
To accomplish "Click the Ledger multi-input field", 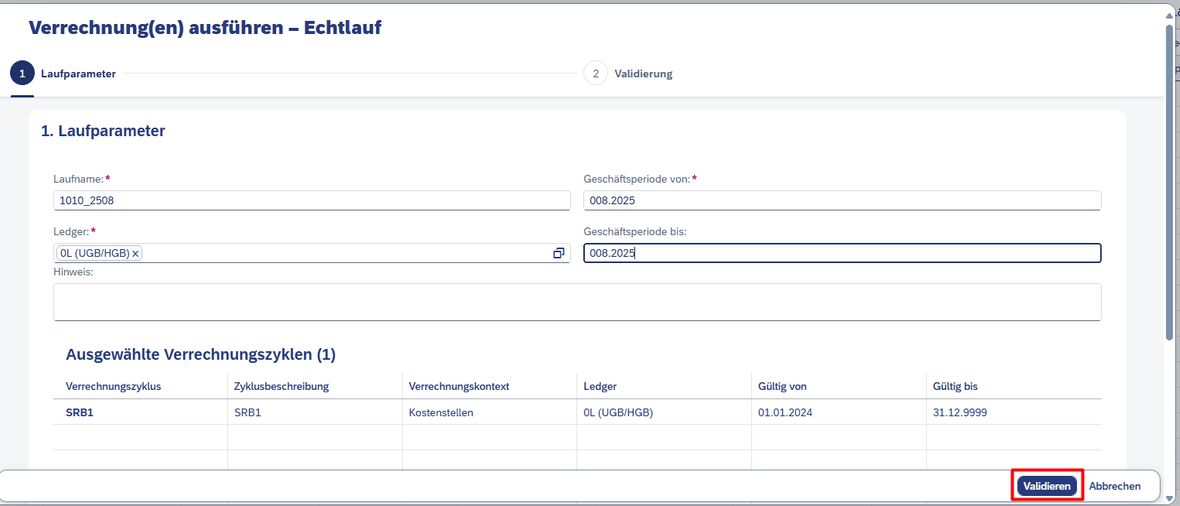I will pyautogui.click(x=312, y=253).
